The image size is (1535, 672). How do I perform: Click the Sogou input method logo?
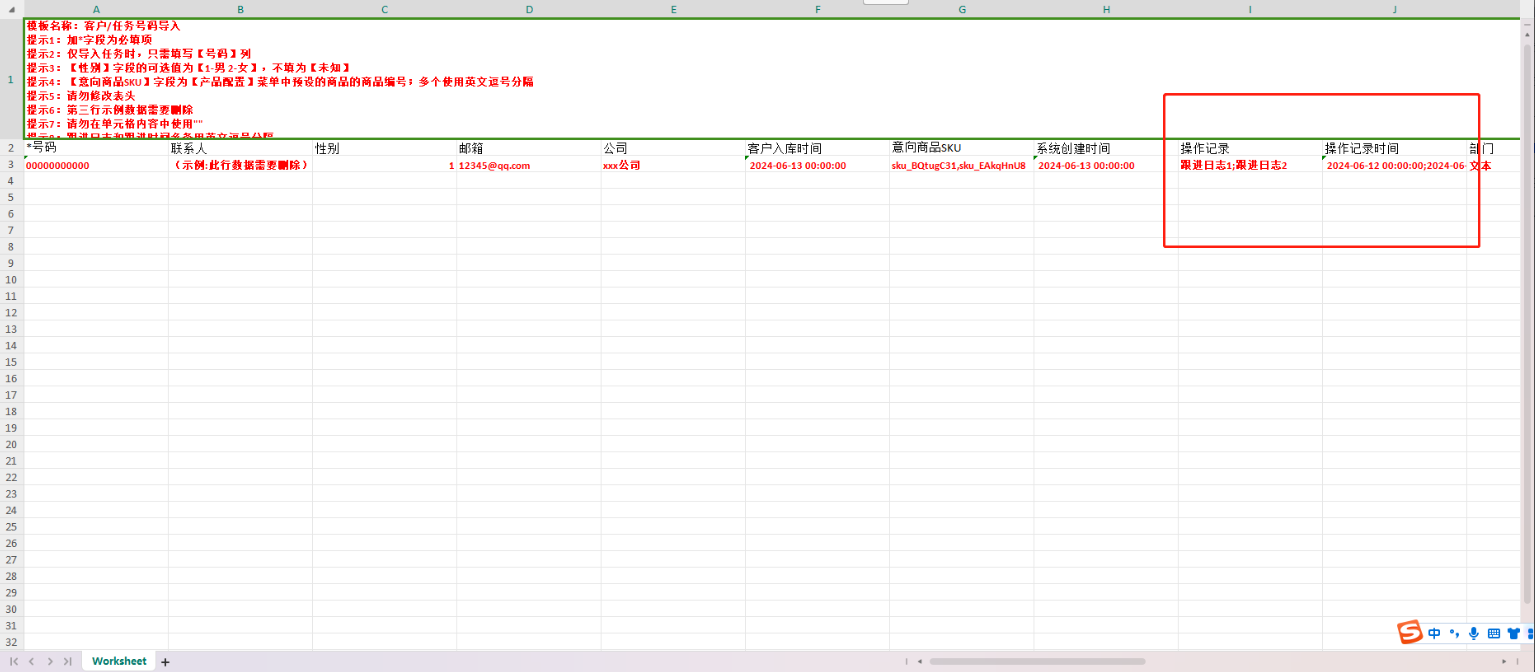point(1410,633)
